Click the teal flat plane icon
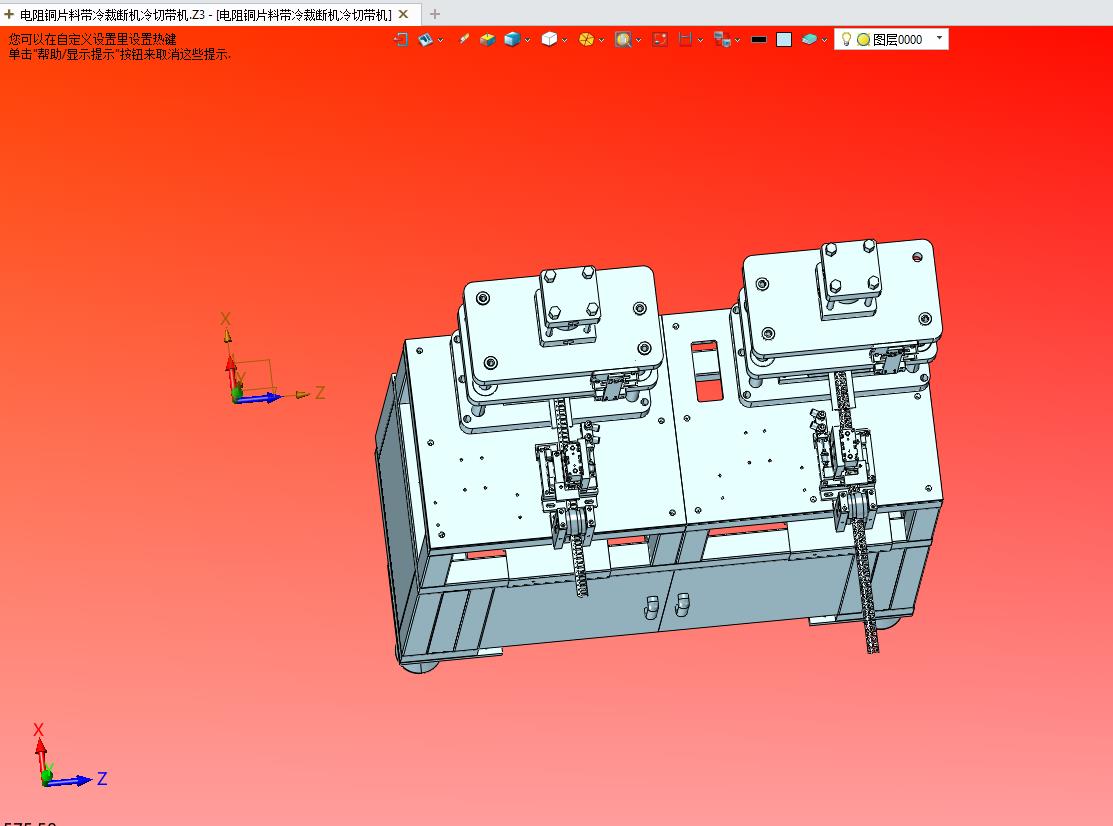This screenshot has height=826, width=1113. 809,40
